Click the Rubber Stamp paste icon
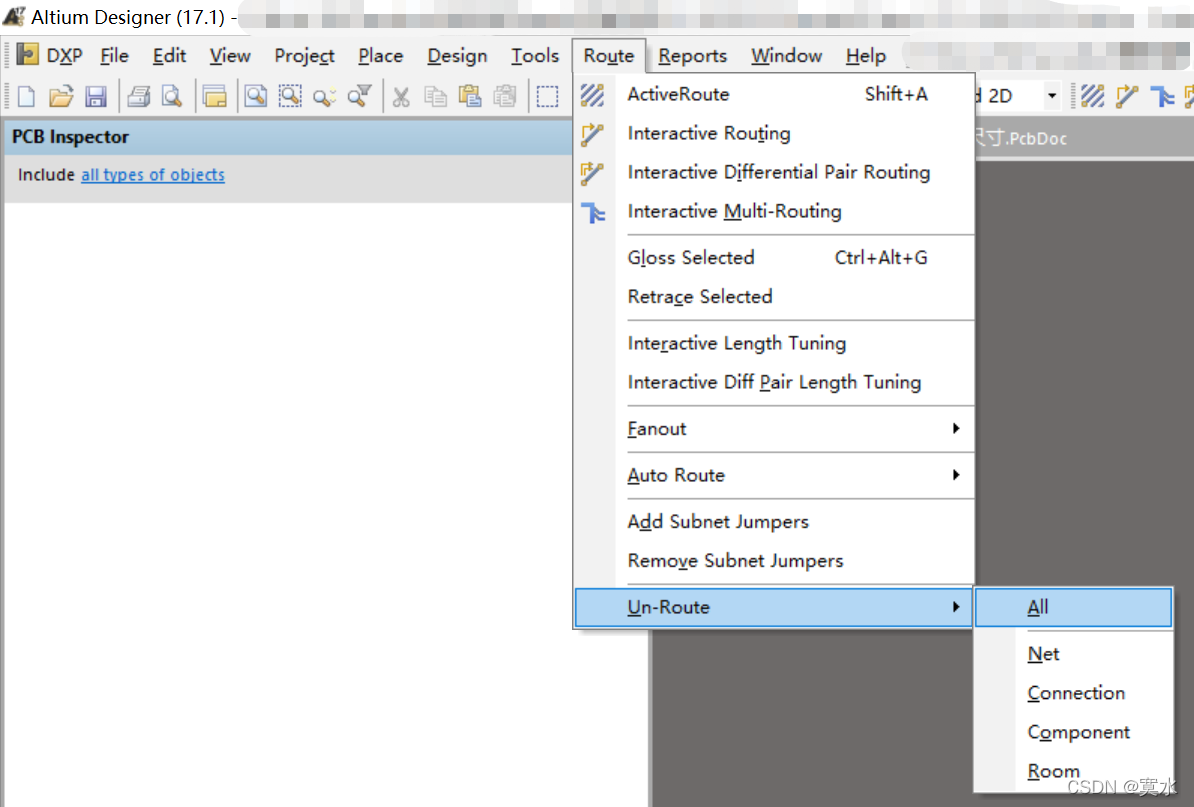The height and width of the screenshot is (807, 1194). point(504,97)
